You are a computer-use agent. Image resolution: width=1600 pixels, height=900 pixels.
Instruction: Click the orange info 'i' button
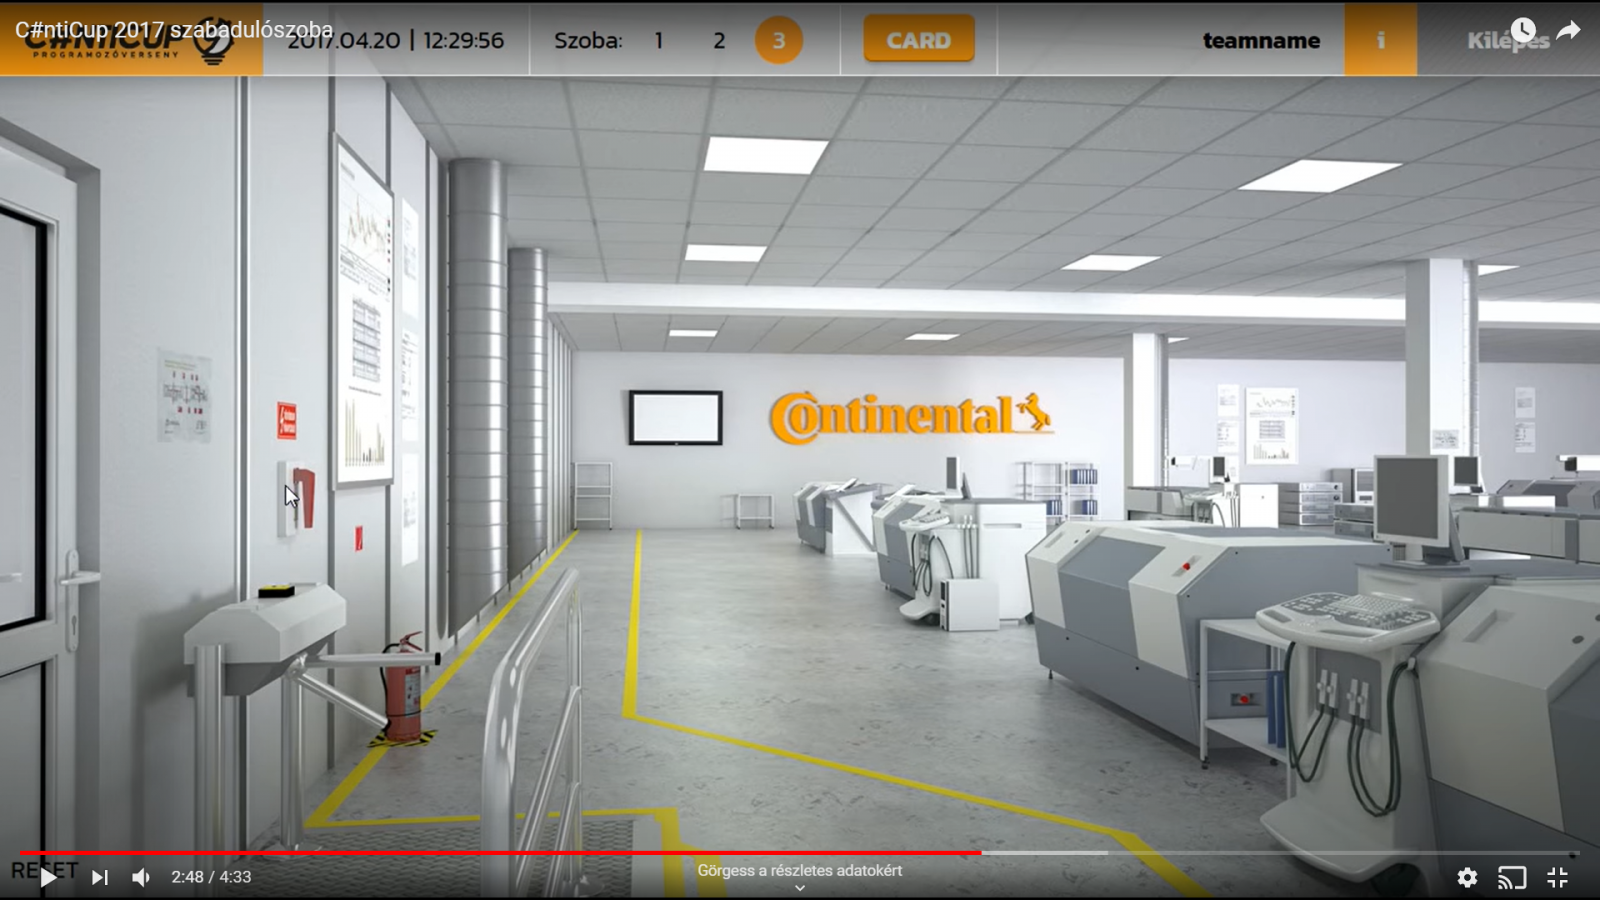pos(1380,40)
